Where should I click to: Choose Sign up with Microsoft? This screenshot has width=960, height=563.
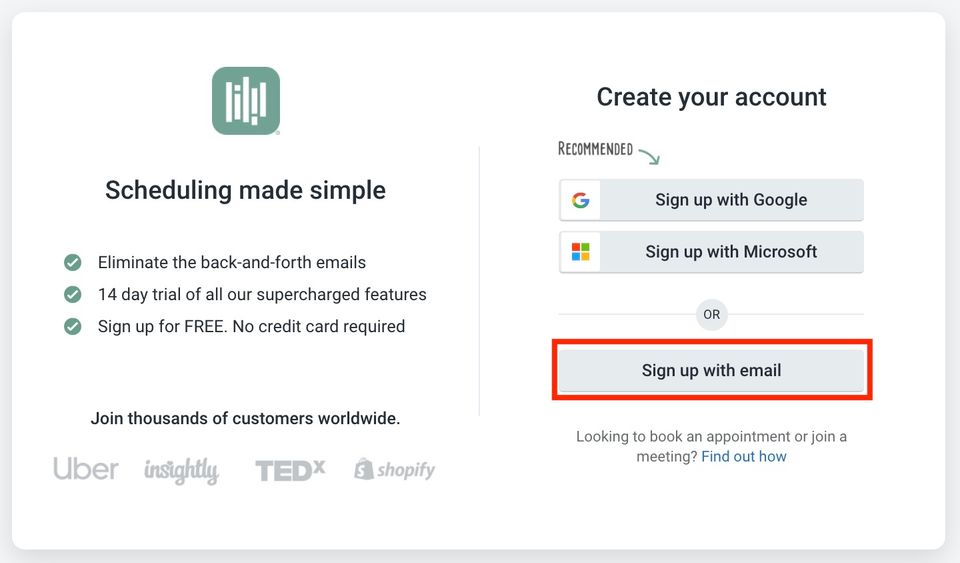tap(711, 252)
